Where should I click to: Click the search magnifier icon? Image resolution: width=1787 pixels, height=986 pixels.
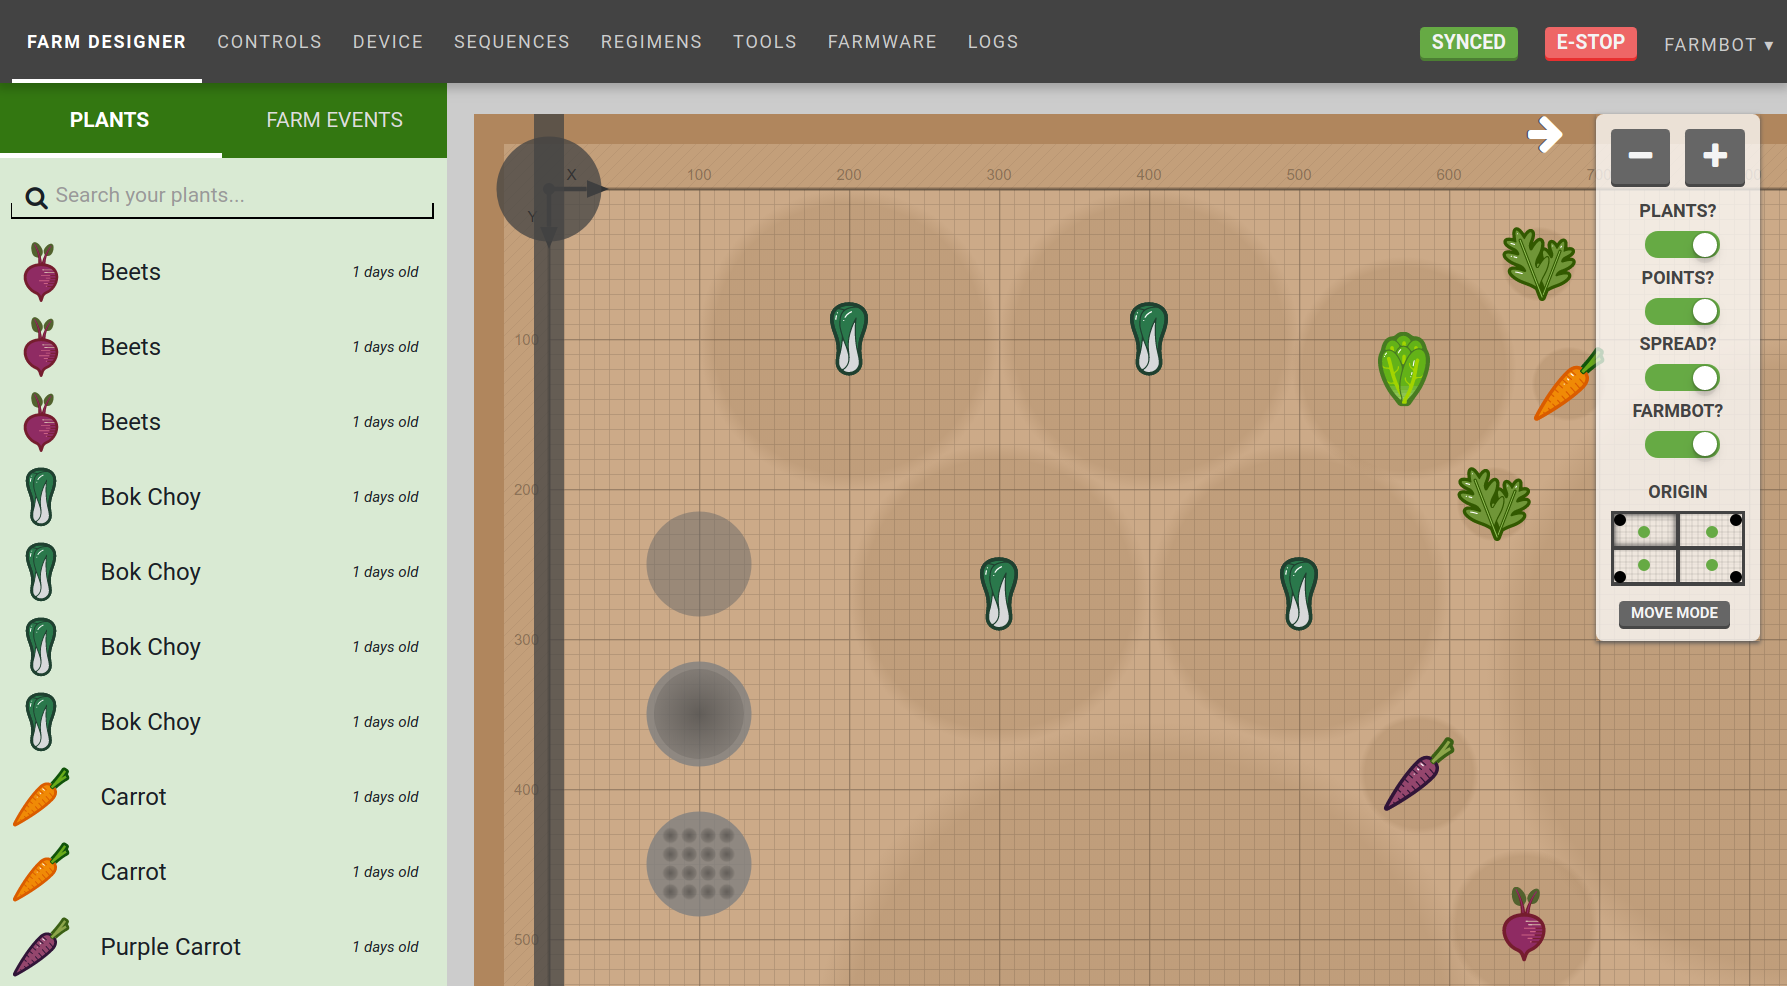pyautogui.click(x=36, y=197)
